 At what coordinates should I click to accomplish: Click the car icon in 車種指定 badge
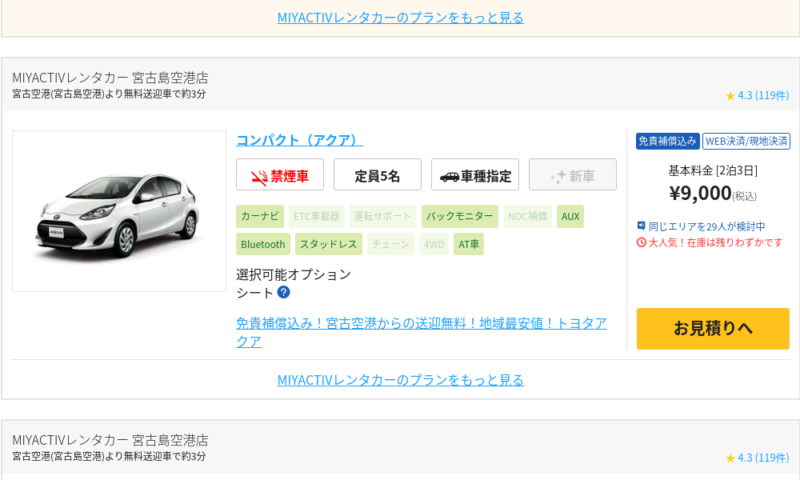449,177
